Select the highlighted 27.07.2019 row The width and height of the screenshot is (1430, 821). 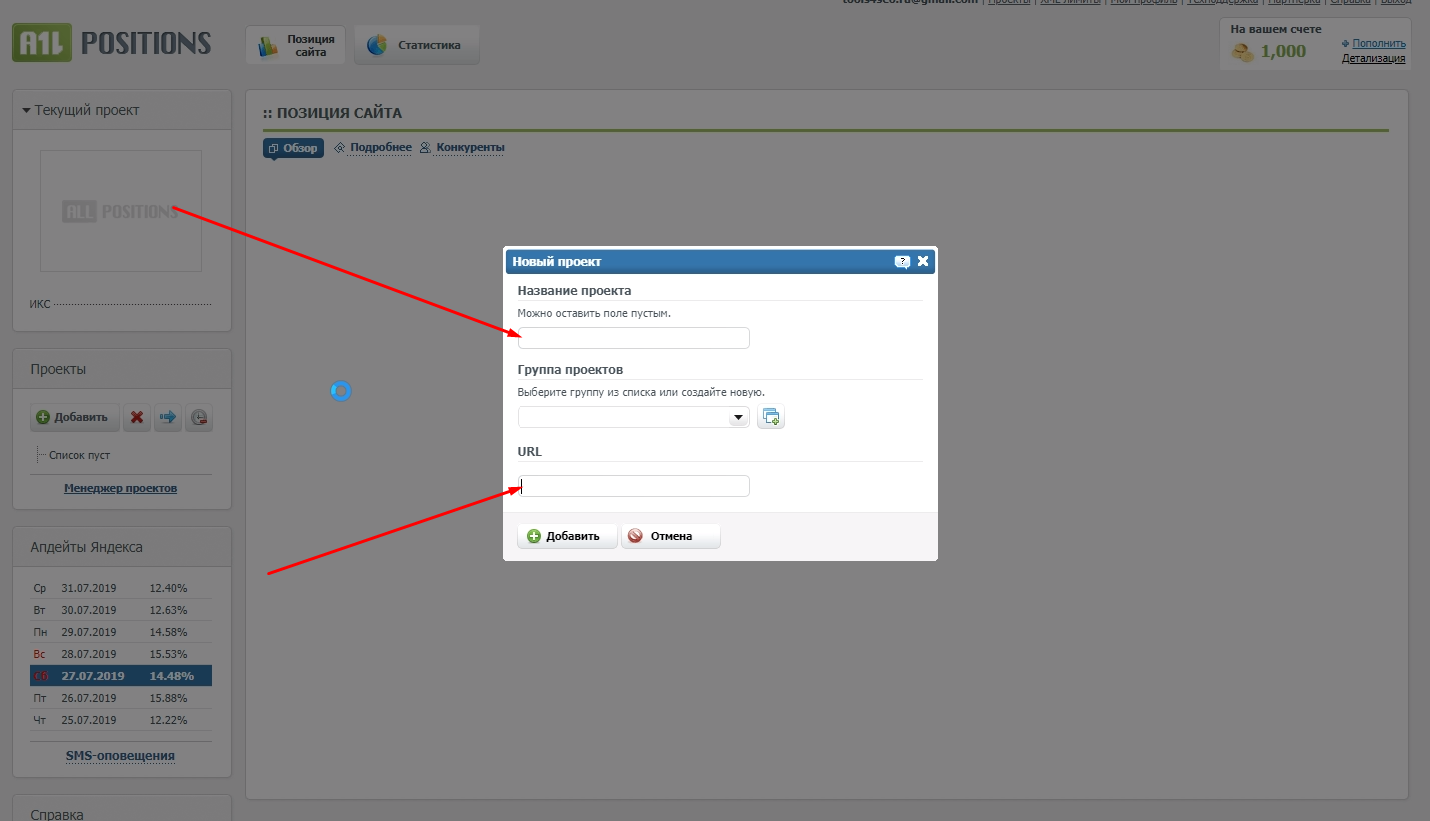pyautogui.click(x=121, y=676)
